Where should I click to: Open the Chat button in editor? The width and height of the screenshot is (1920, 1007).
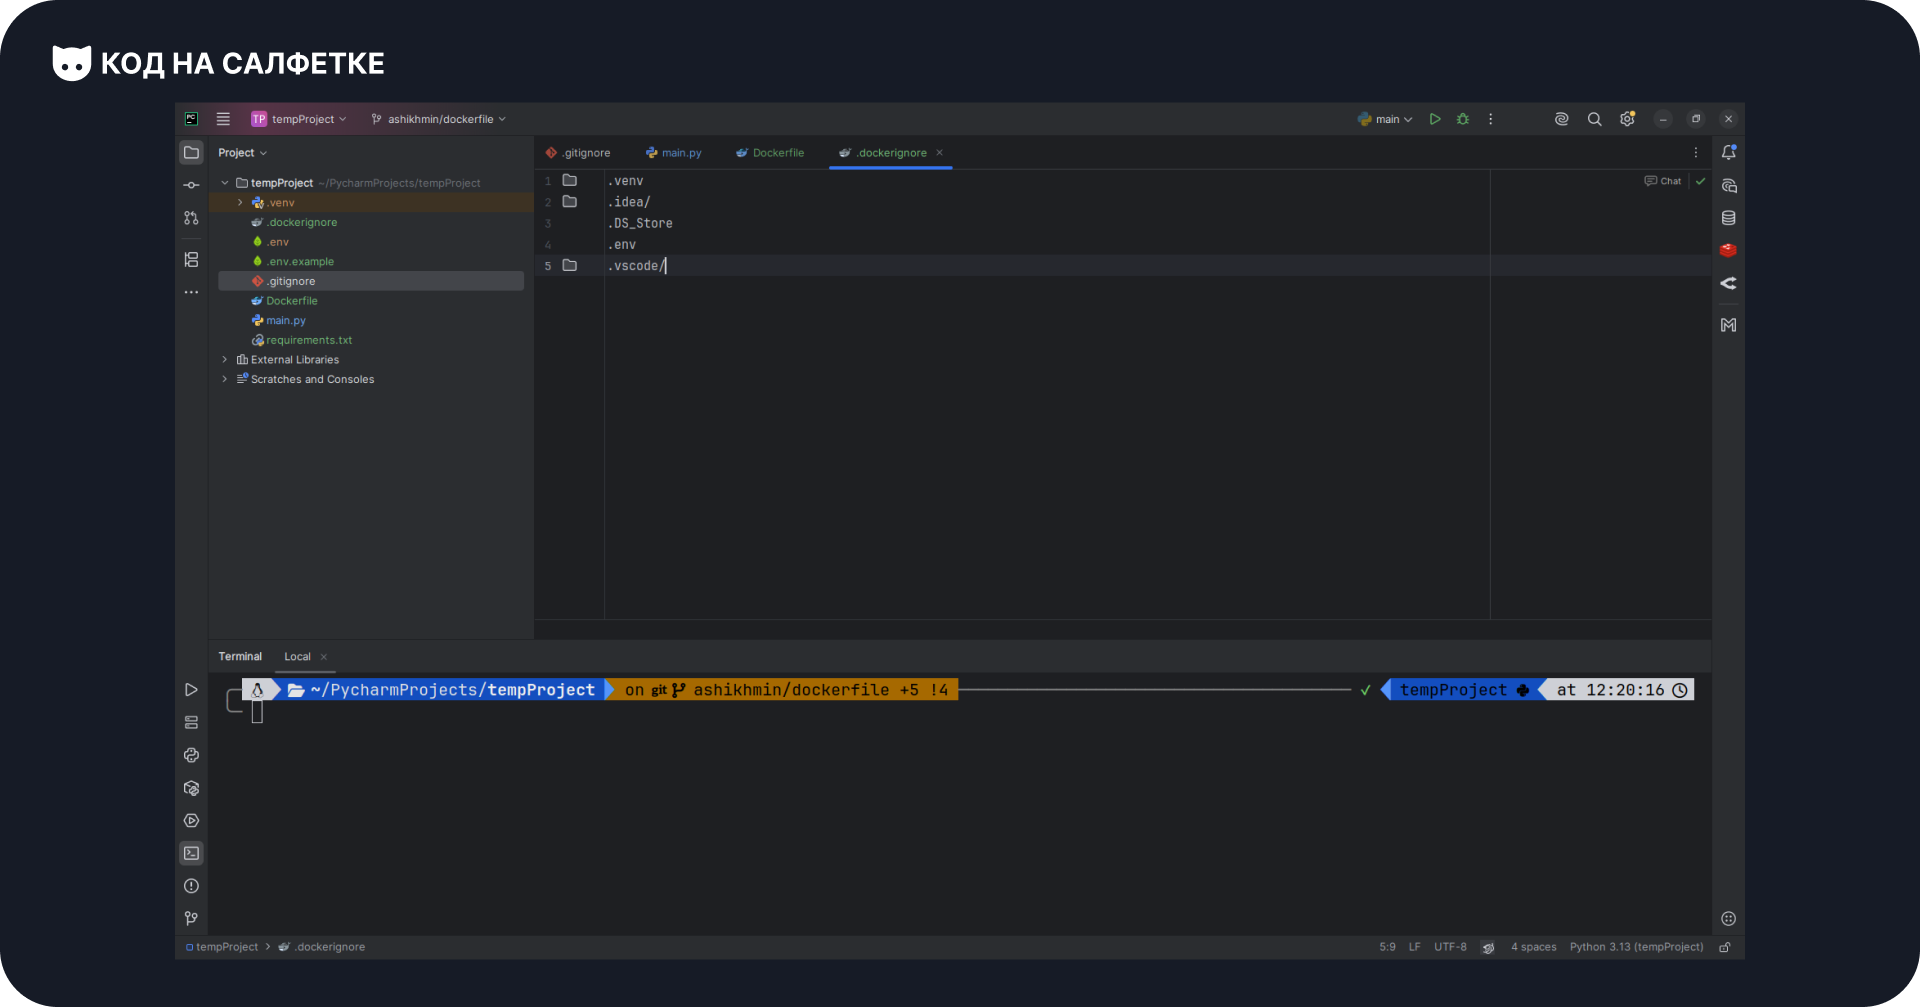tap(1663, 181)
